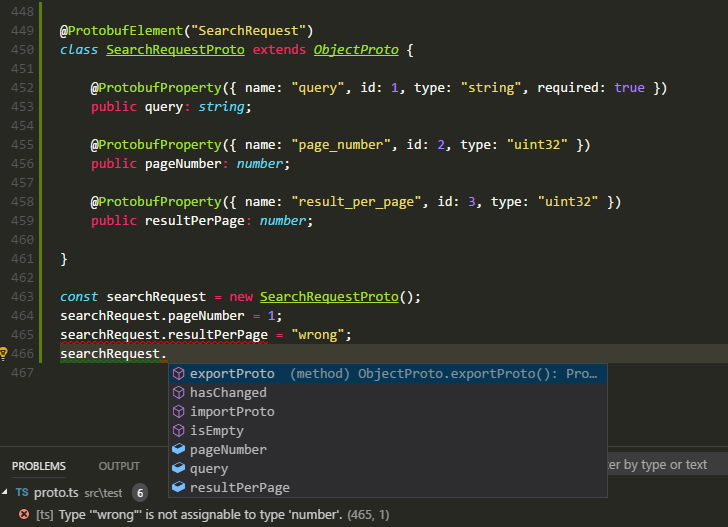Click the @ProtobufElement decorator on line 449
Image resolution: width=728 pixels, height=527 pixels.
coord(122,31)
